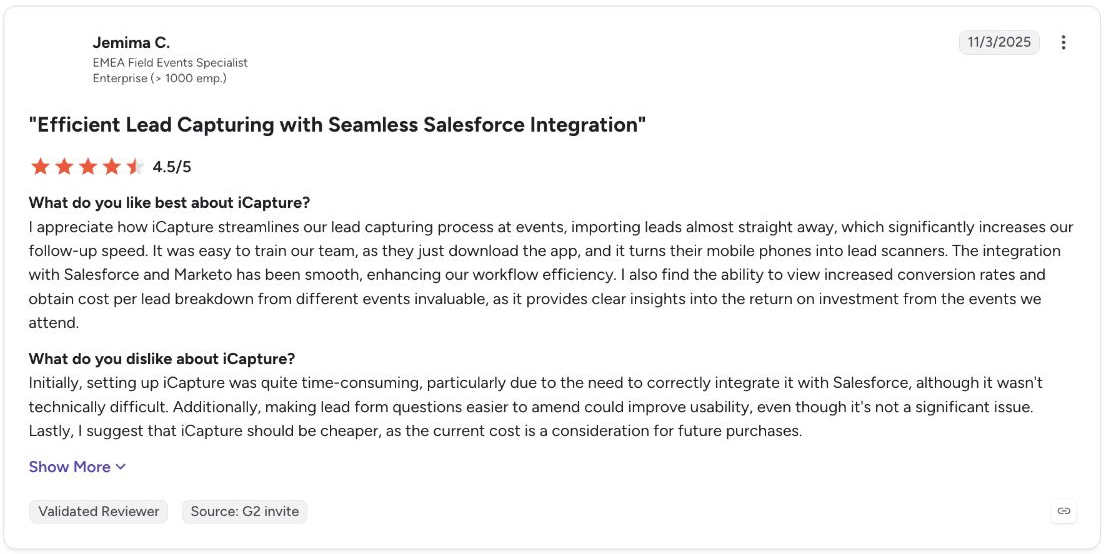Screen dimensions: 1110x554
Task: Open reviewer profile Jemima C.
Action: click(x=132, y=42)
